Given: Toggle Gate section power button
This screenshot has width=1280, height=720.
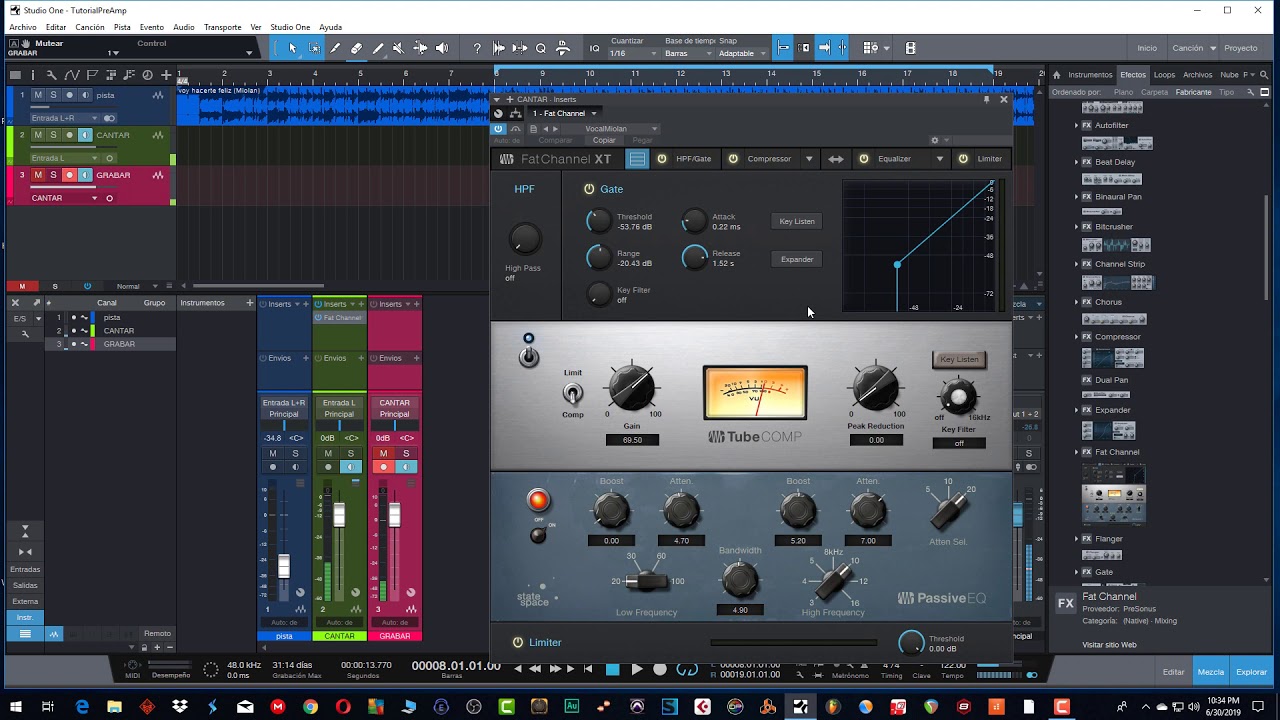Looking at the screenshot, I should tap(589, 189).
